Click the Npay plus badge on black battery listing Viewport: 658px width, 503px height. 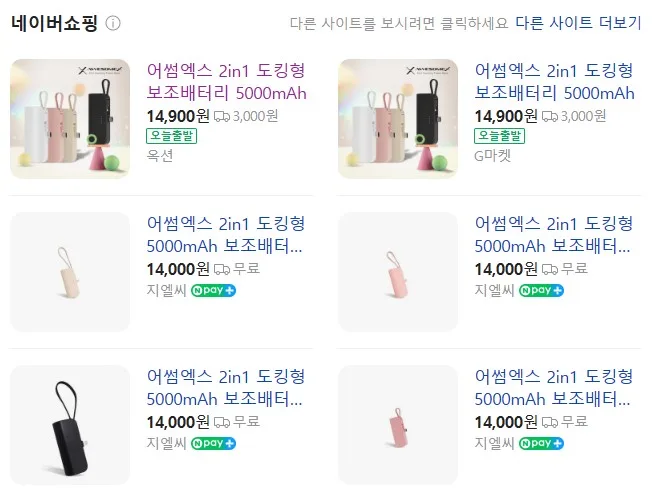(x=213, y=443)
